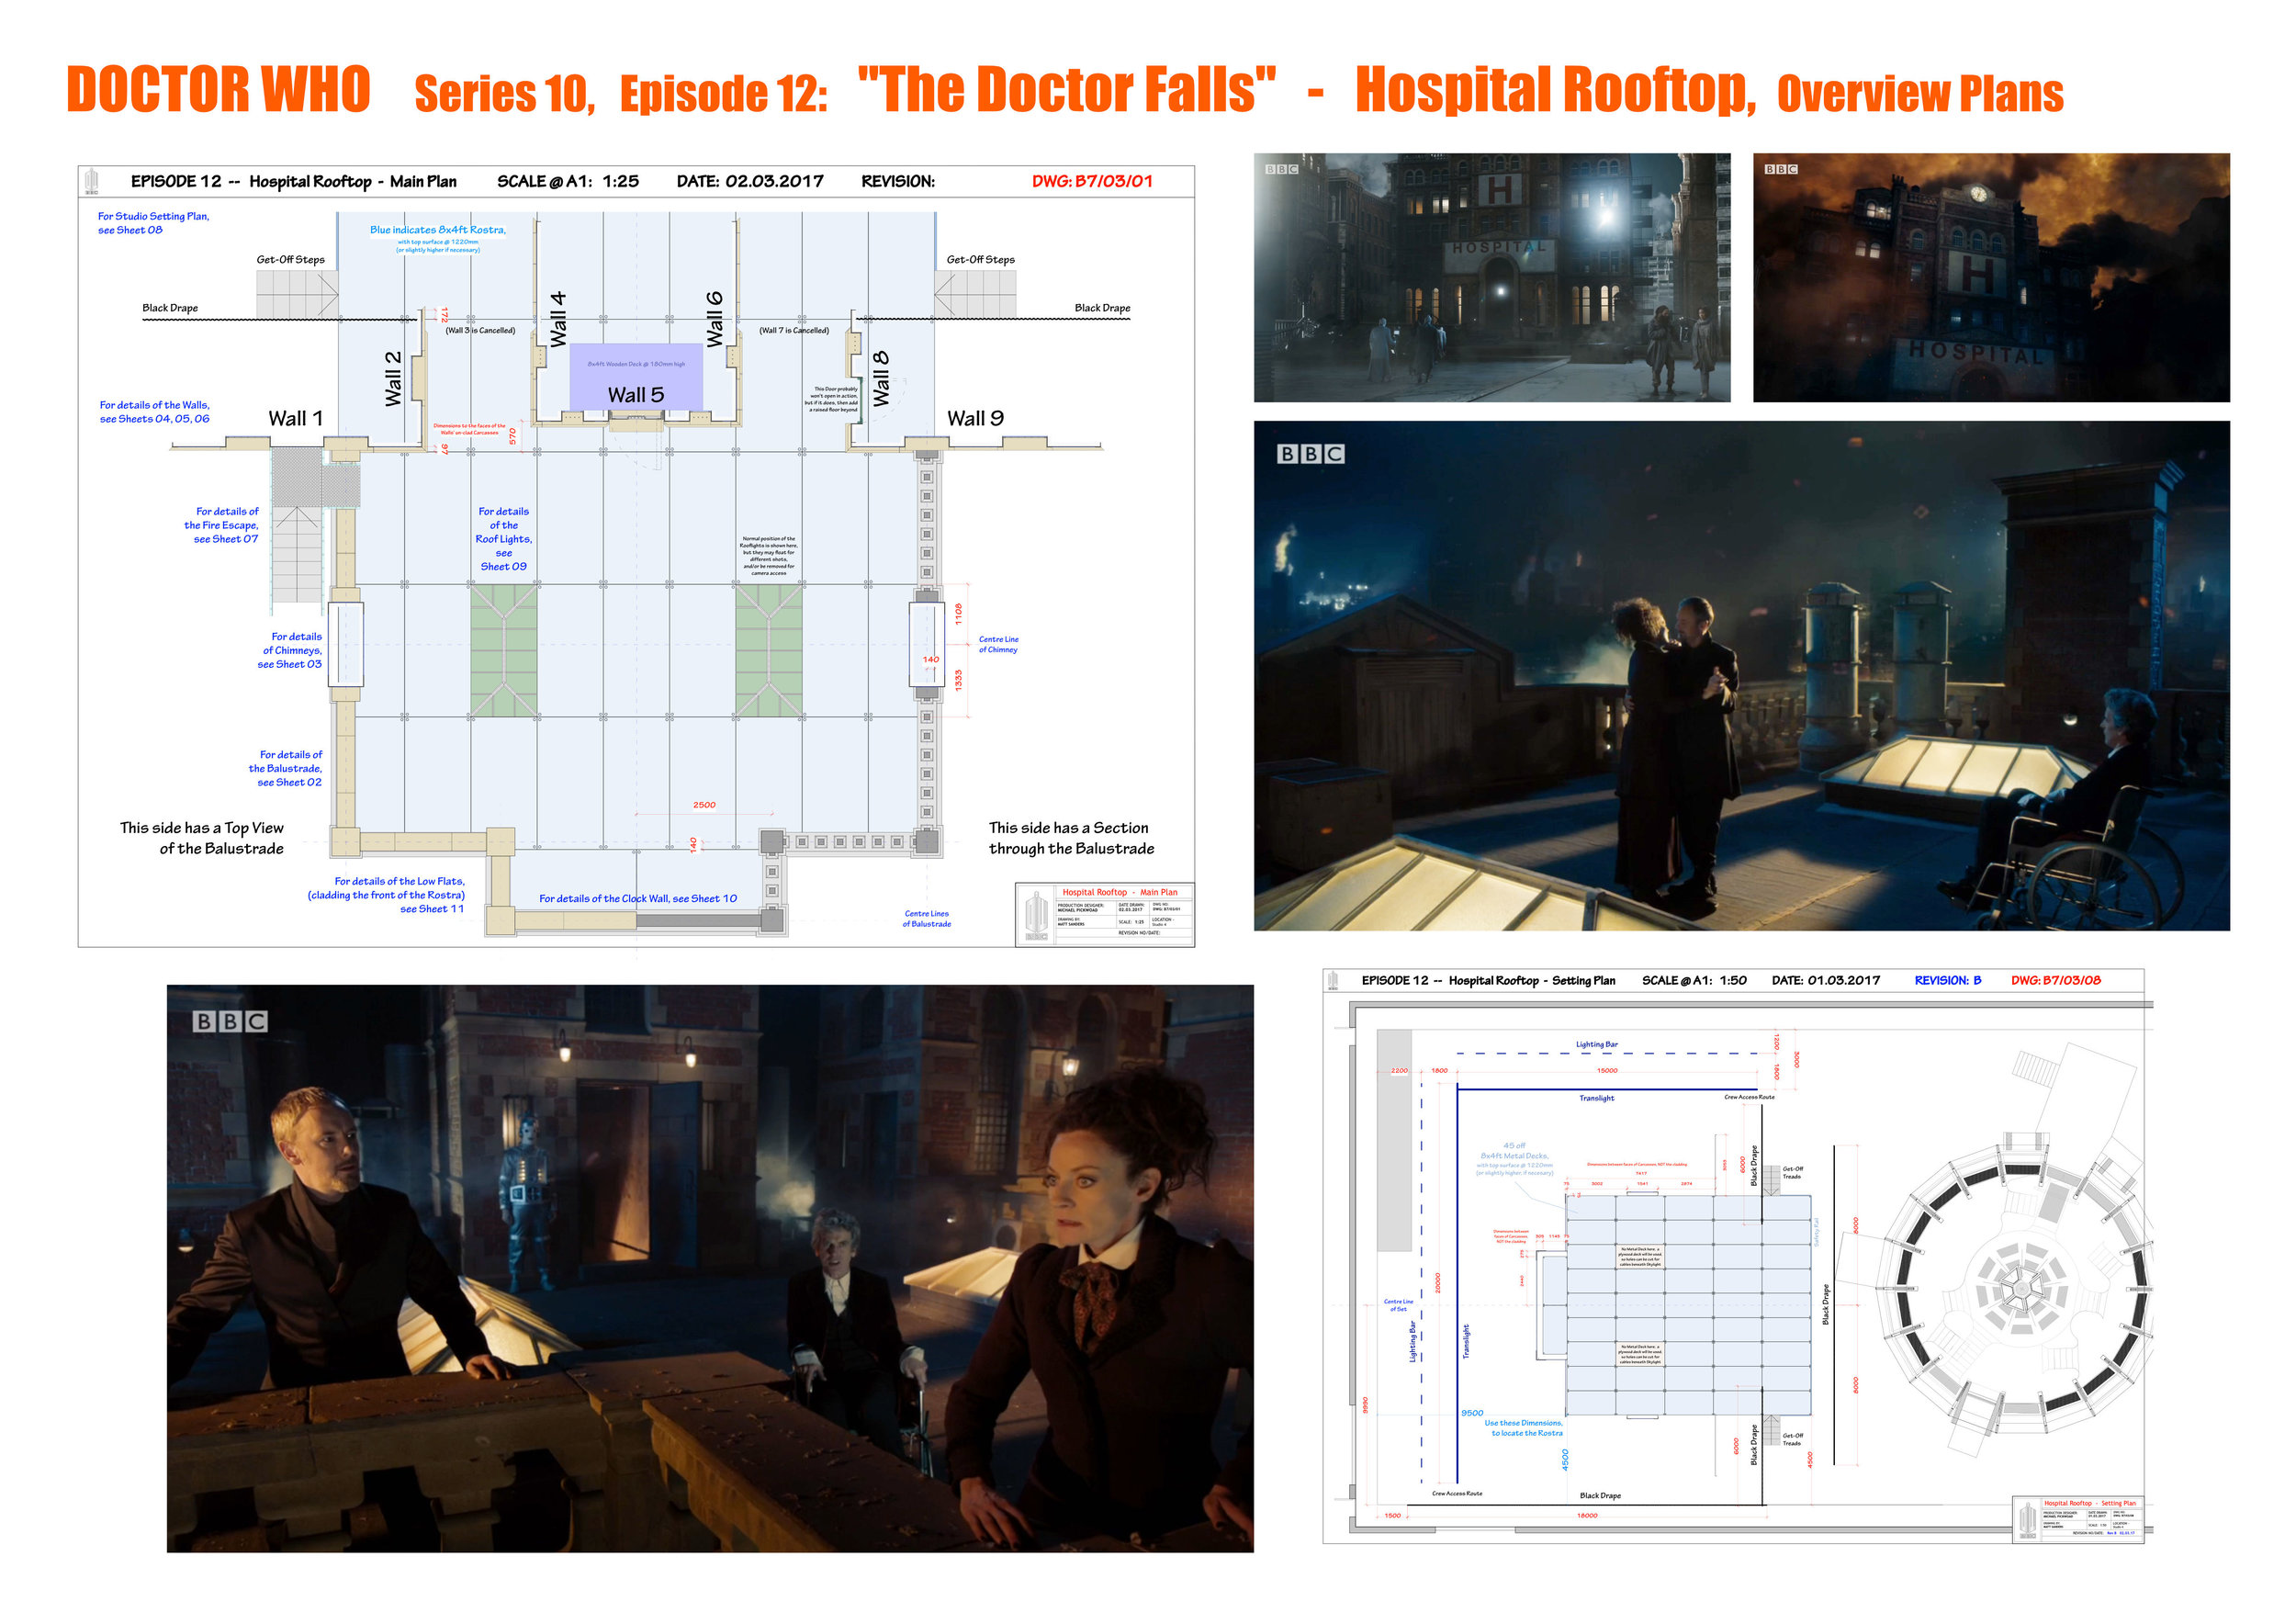Click the 'Wall 6' label
This screenshot has height=1624, width=2296.
click(714, 319)
